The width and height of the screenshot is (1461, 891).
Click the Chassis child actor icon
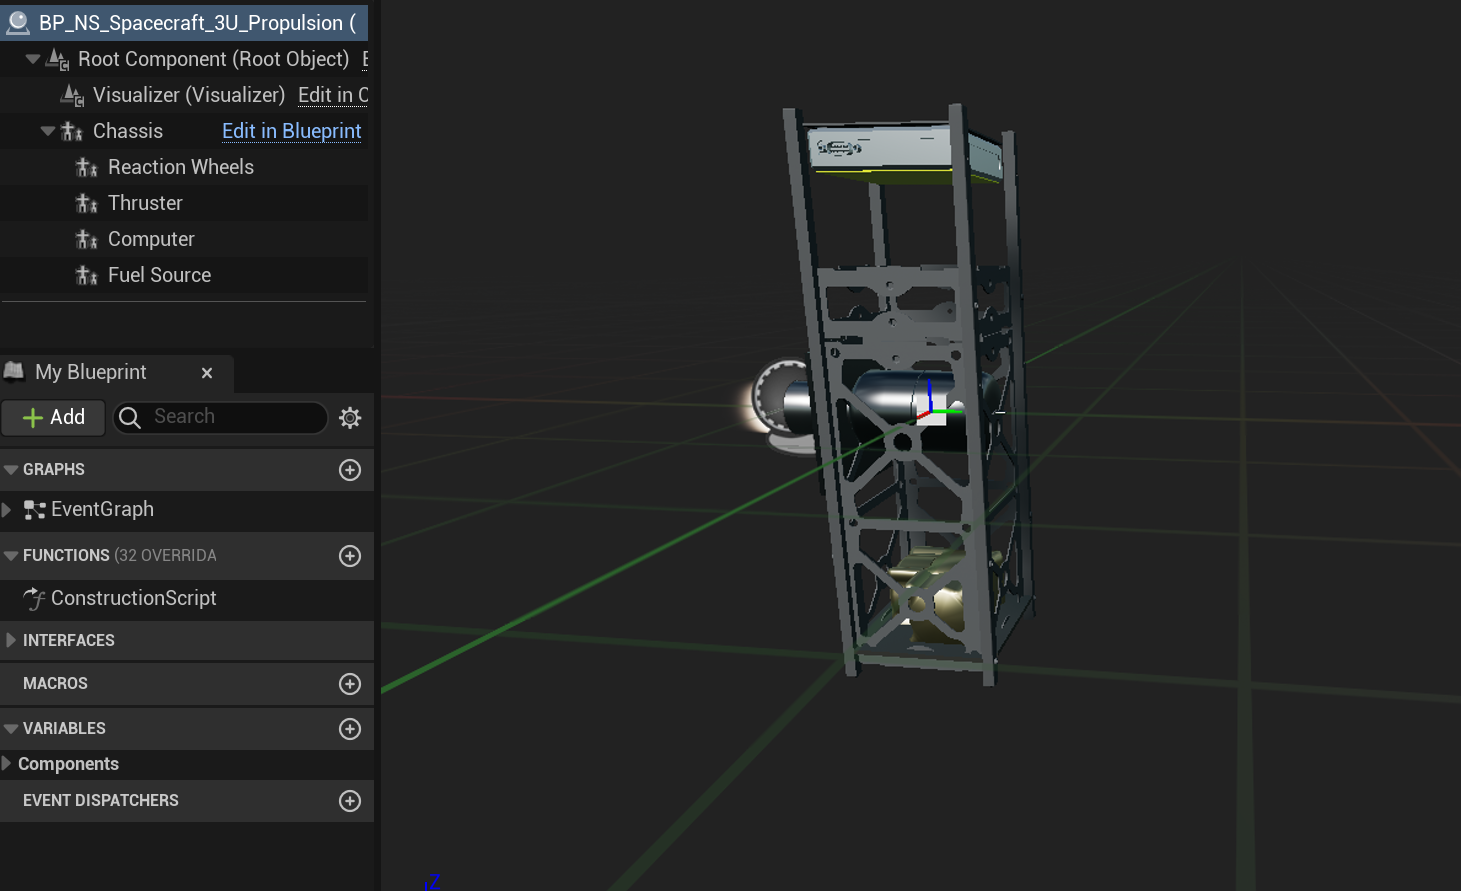pos(72,132)
